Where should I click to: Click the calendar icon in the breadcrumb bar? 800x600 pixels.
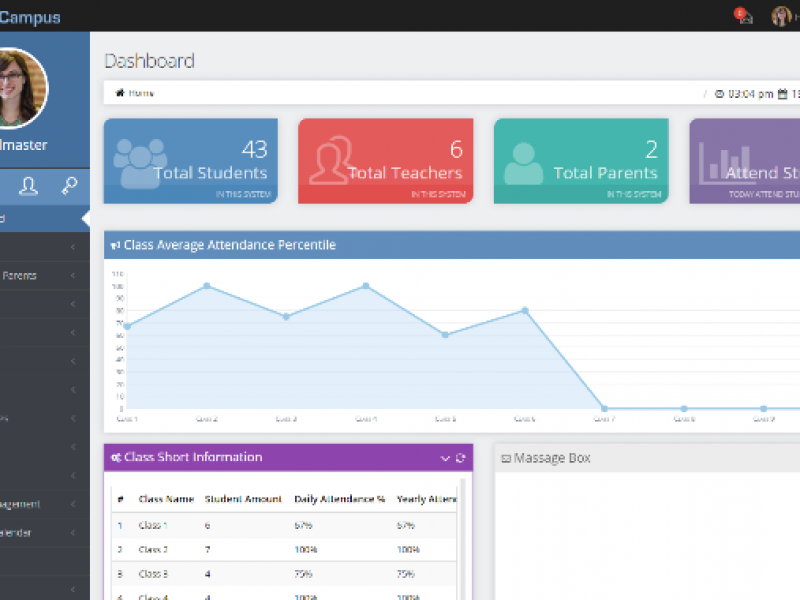(782, 94)
